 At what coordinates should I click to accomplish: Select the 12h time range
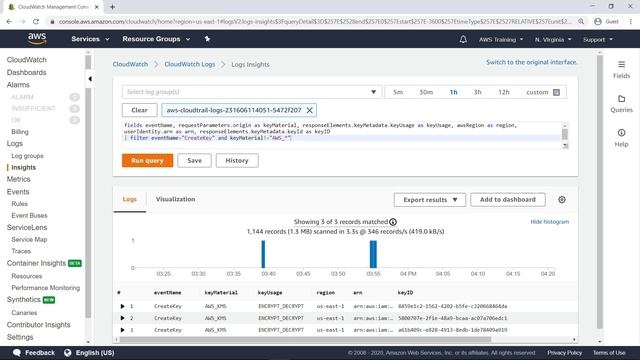(504, 92)
